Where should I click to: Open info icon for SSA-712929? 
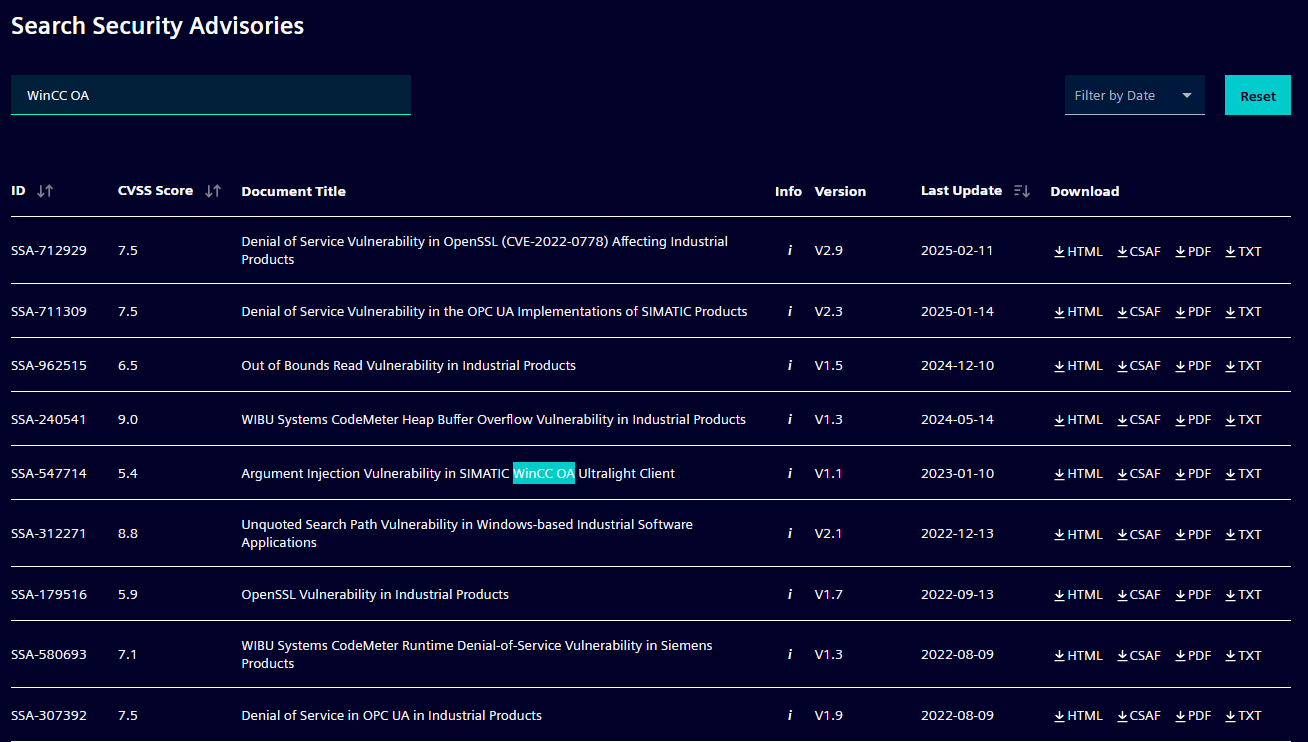click(789, 251)
